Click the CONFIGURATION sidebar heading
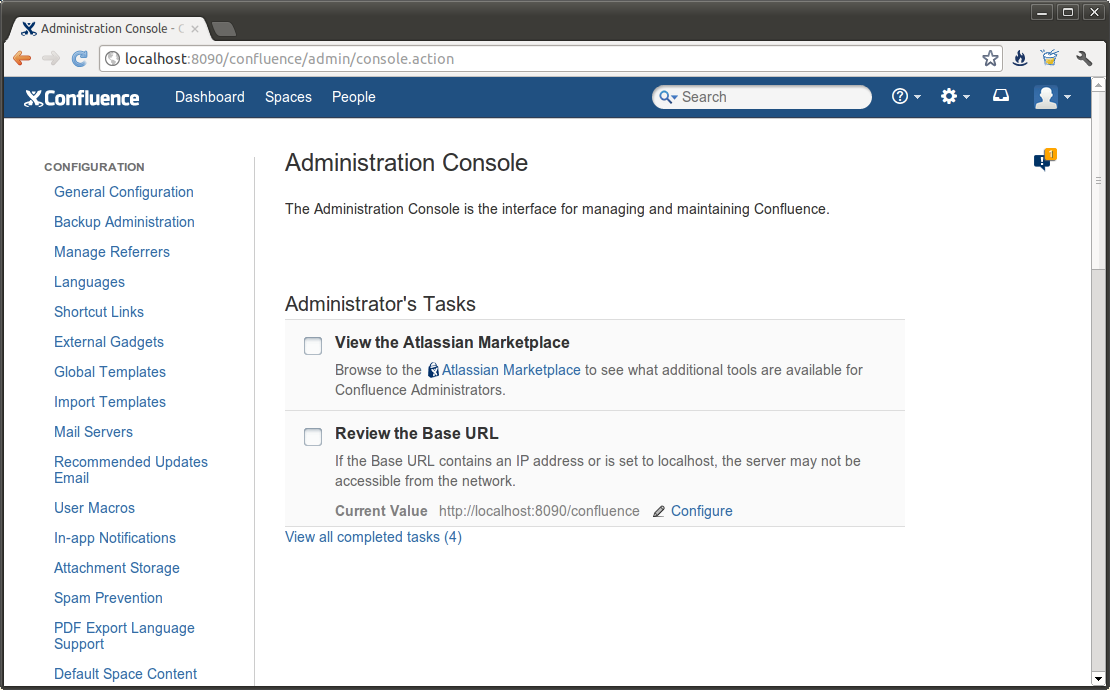The image size is (1110, 690). [x=94, y=167]
